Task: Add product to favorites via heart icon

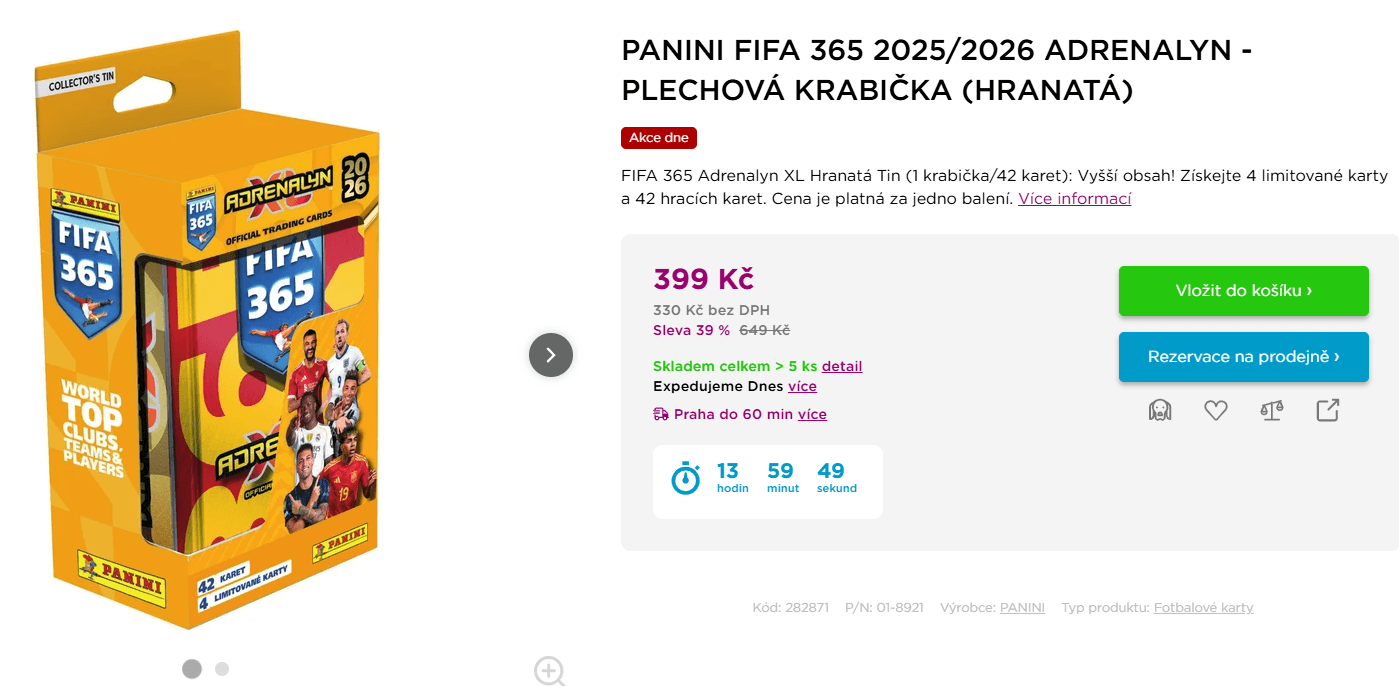Action: [x=1215, y=409]
